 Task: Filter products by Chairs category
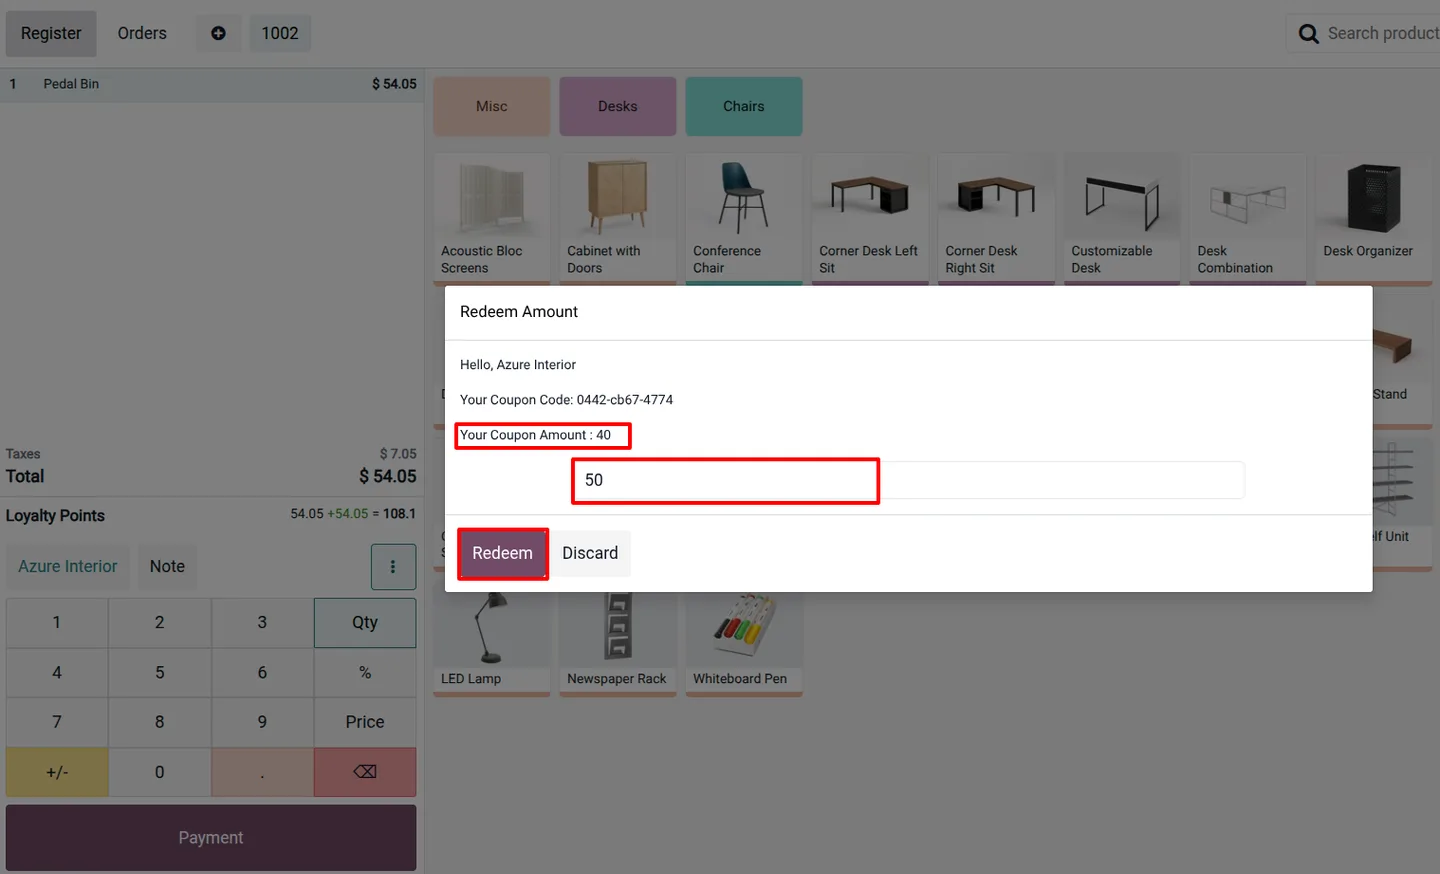(x=743, y=106)
